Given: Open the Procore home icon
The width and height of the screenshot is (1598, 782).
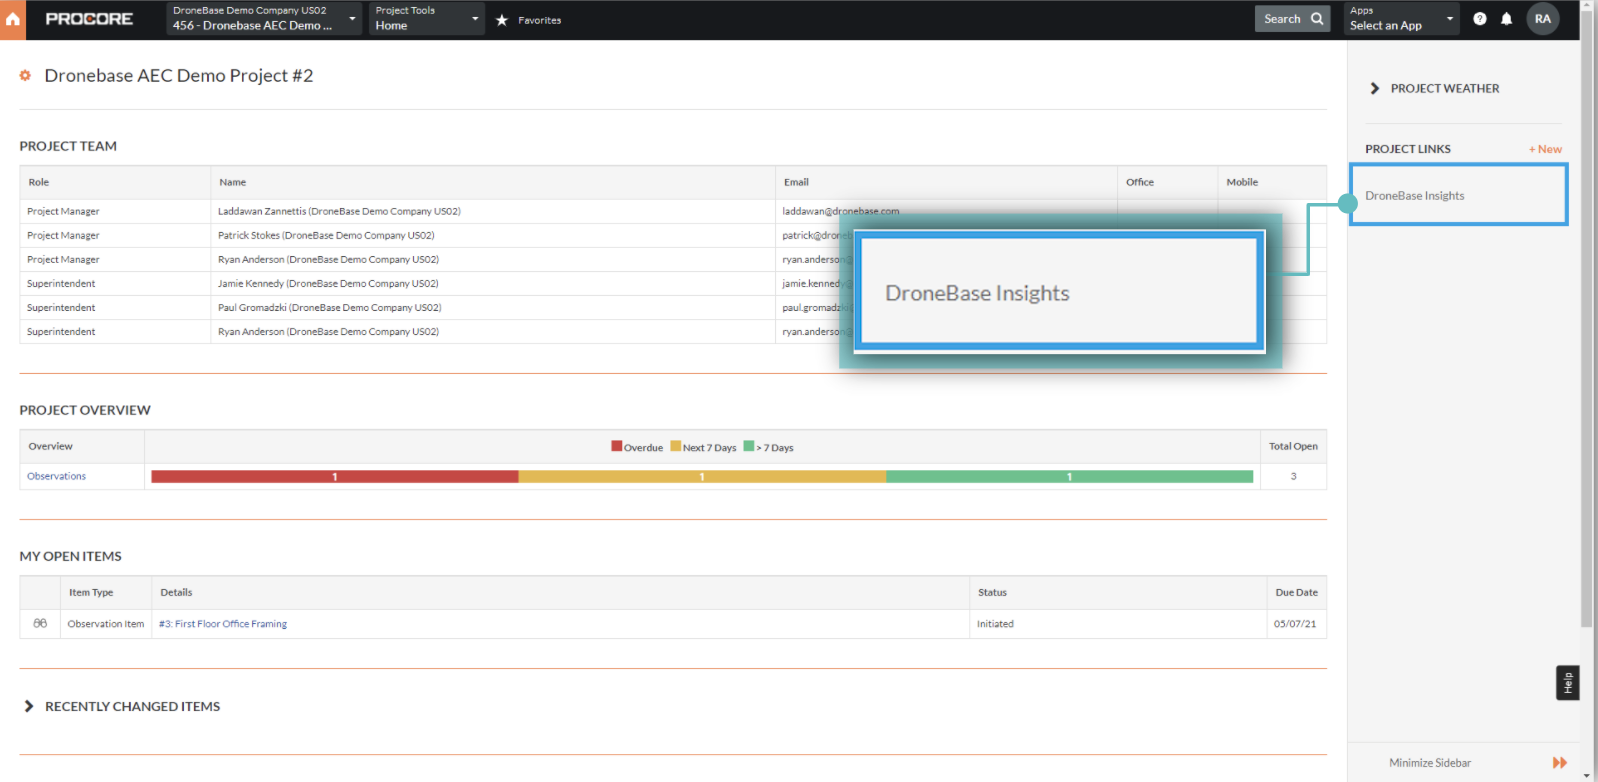Looking at the screenshot, I should [x=13, y=20].
